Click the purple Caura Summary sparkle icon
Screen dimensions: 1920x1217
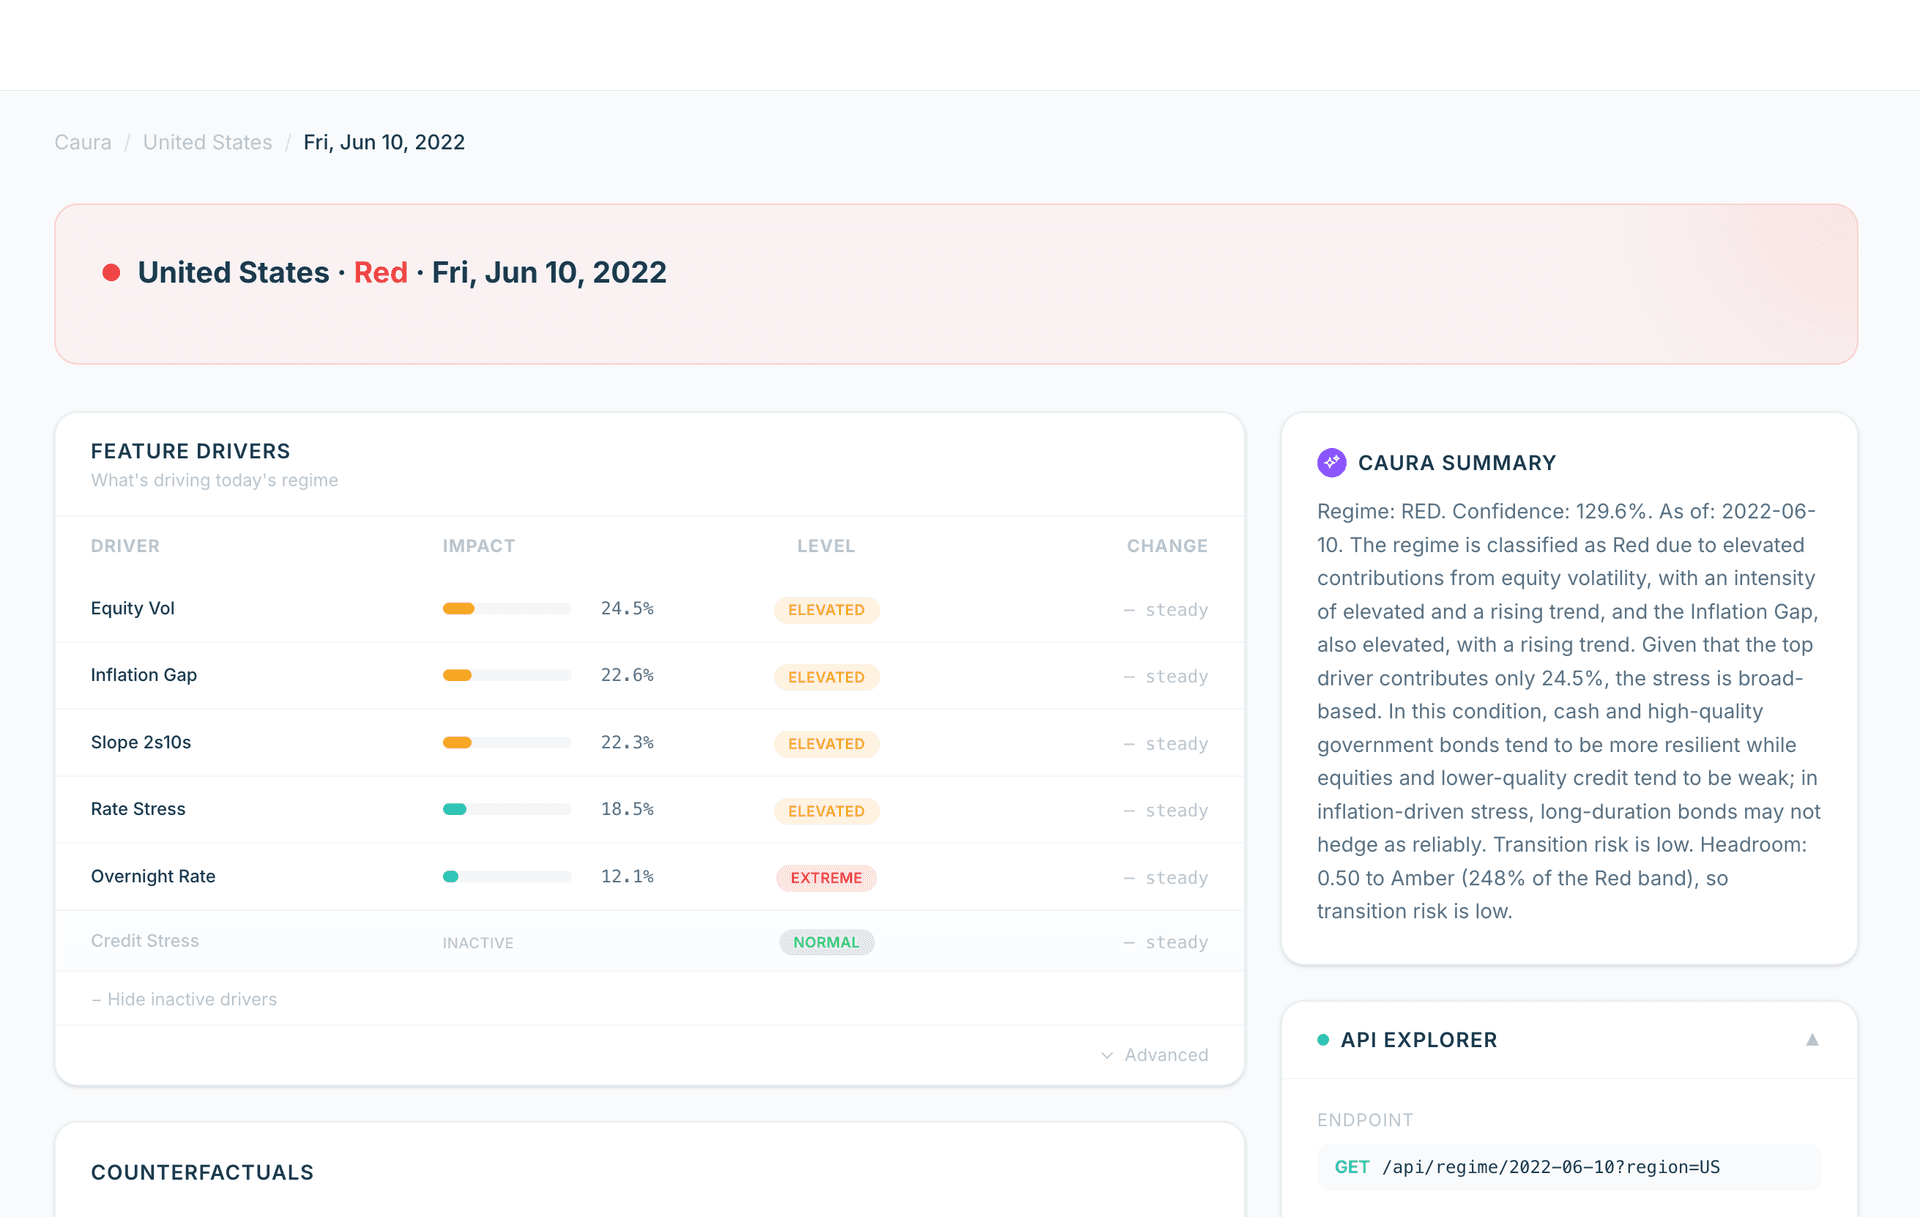1331,462
